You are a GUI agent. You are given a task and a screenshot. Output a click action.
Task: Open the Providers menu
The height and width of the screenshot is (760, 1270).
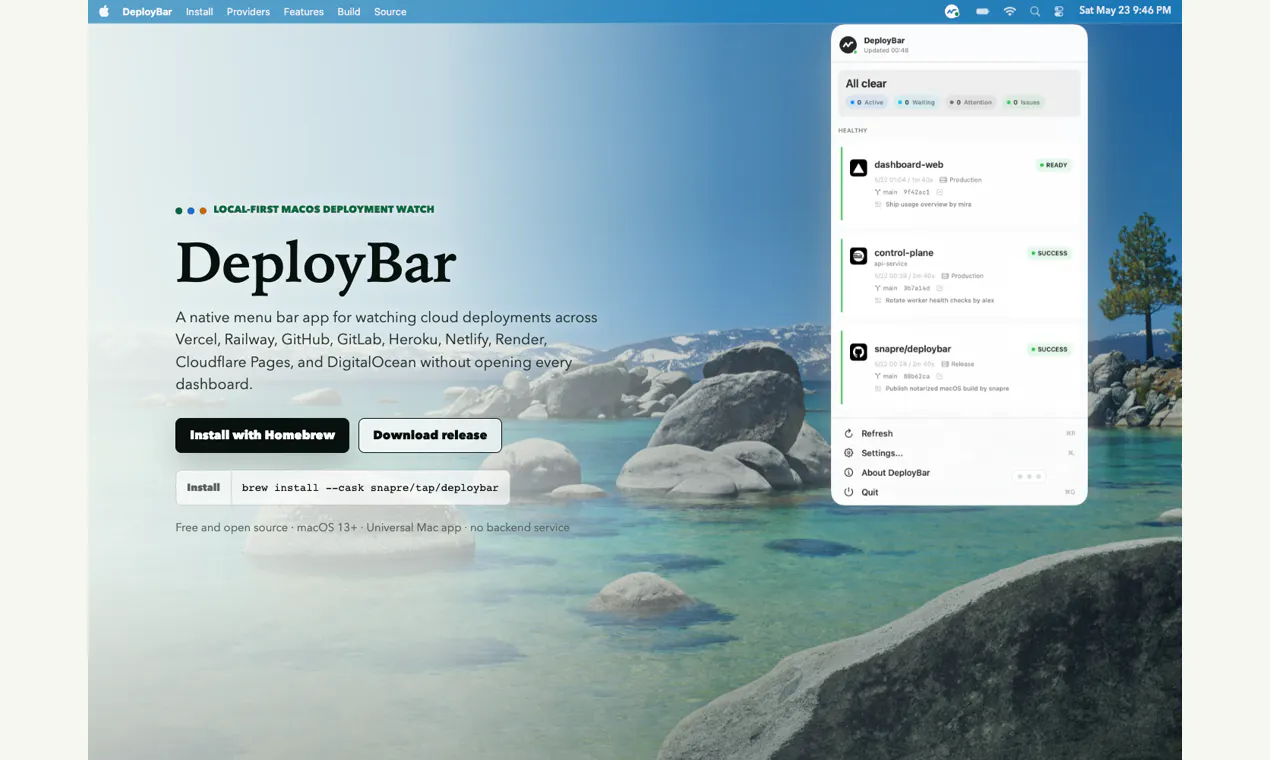coord(248,12)
